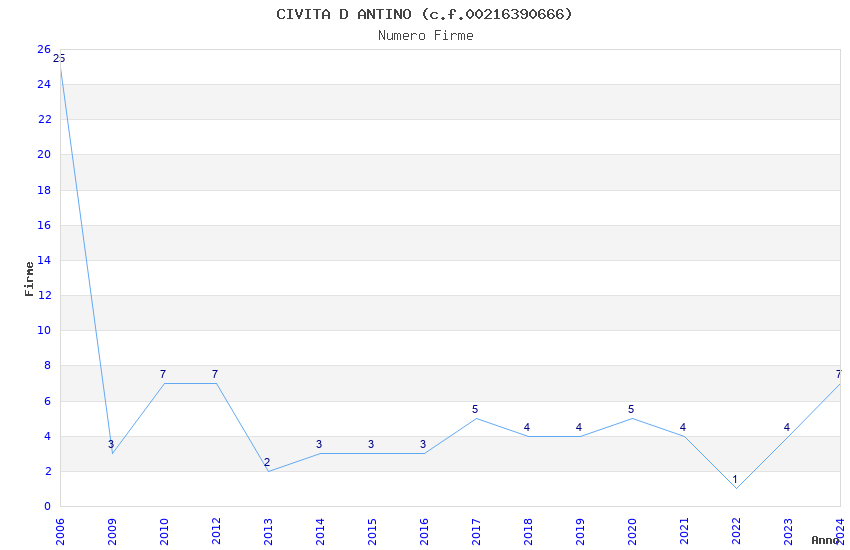Click data point label 1 for 2022

point(735,480)
